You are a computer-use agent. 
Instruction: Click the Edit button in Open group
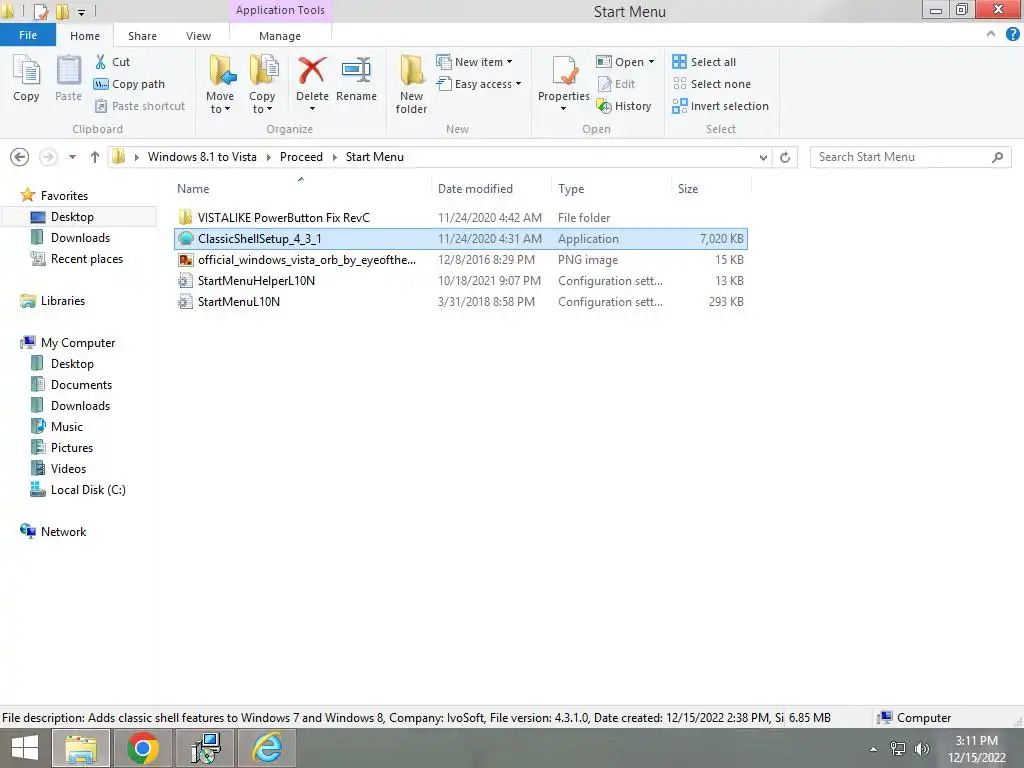[616, 84]
